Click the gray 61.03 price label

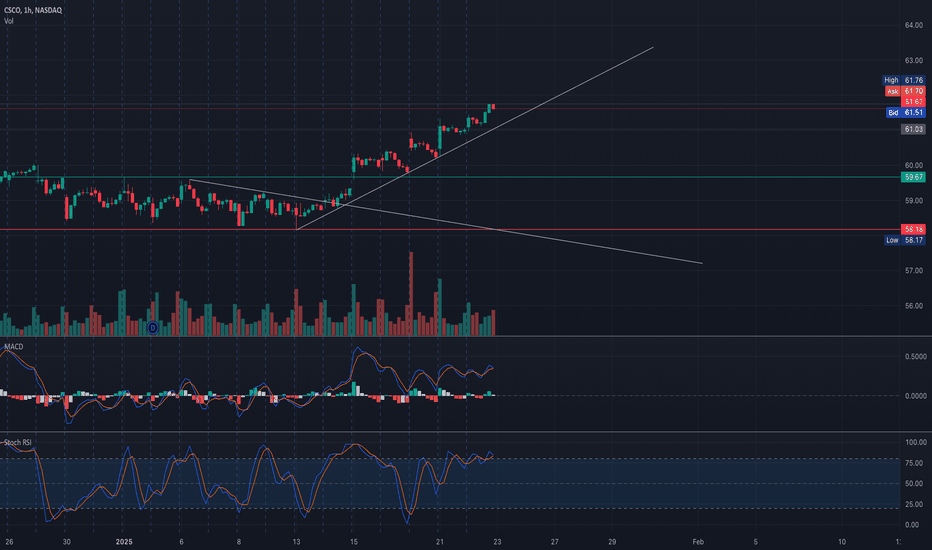pyautogui.click(x=913, y=129)
